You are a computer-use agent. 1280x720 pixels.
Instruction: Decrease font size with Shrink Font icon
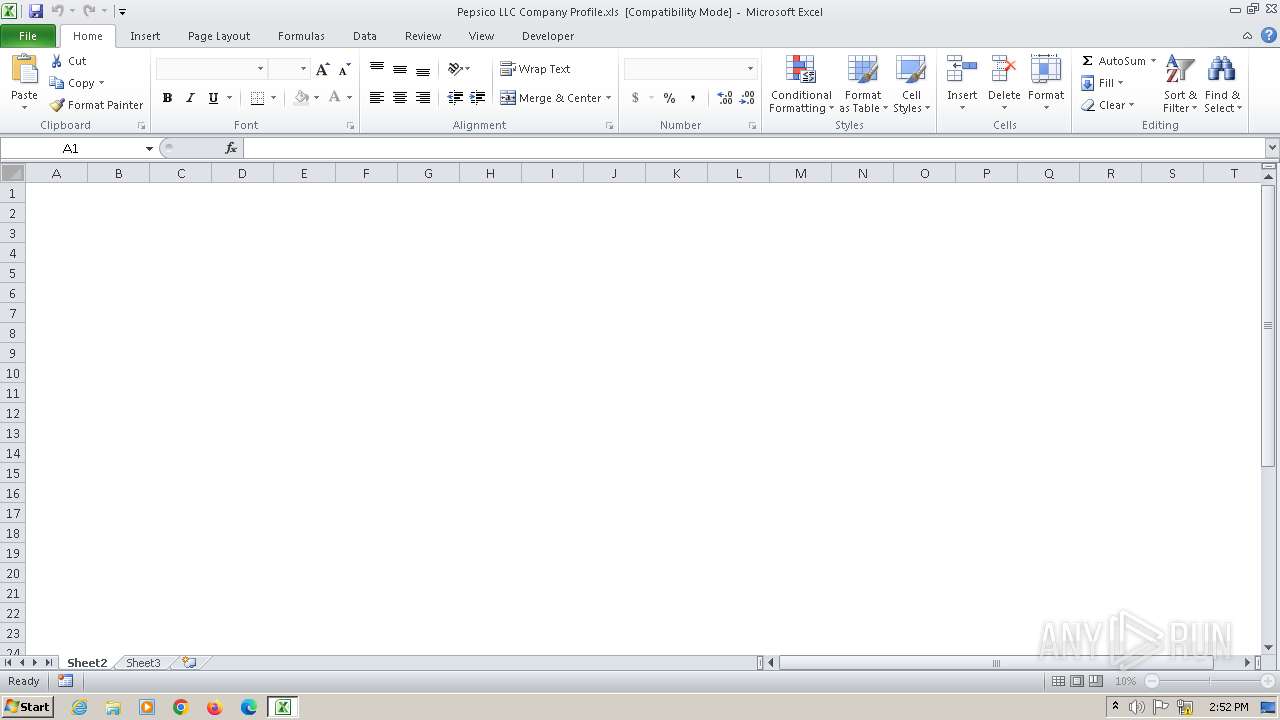tap(344, 69)
